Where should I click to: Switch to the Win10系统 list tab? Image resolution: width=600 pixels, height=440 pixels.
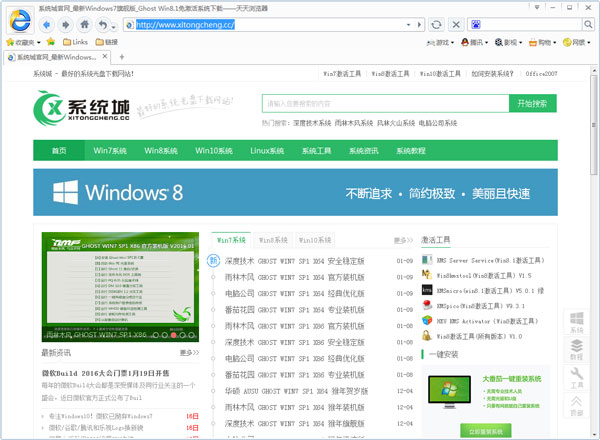point(315,240)
